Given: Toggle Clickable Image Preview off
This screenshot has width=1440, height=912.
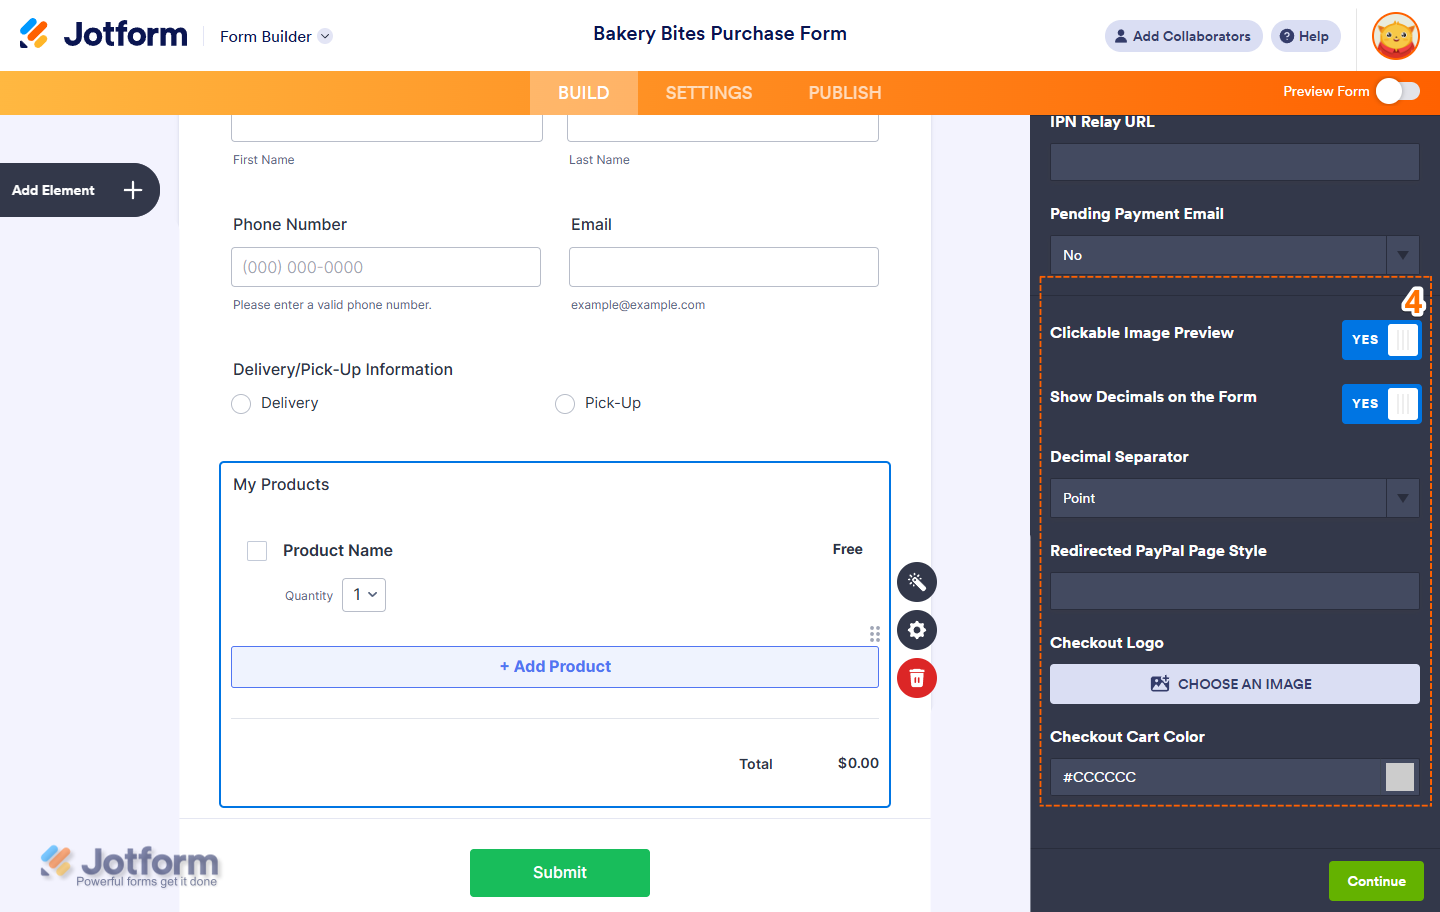Looking at the screenshot, I should pos(1381,339).
